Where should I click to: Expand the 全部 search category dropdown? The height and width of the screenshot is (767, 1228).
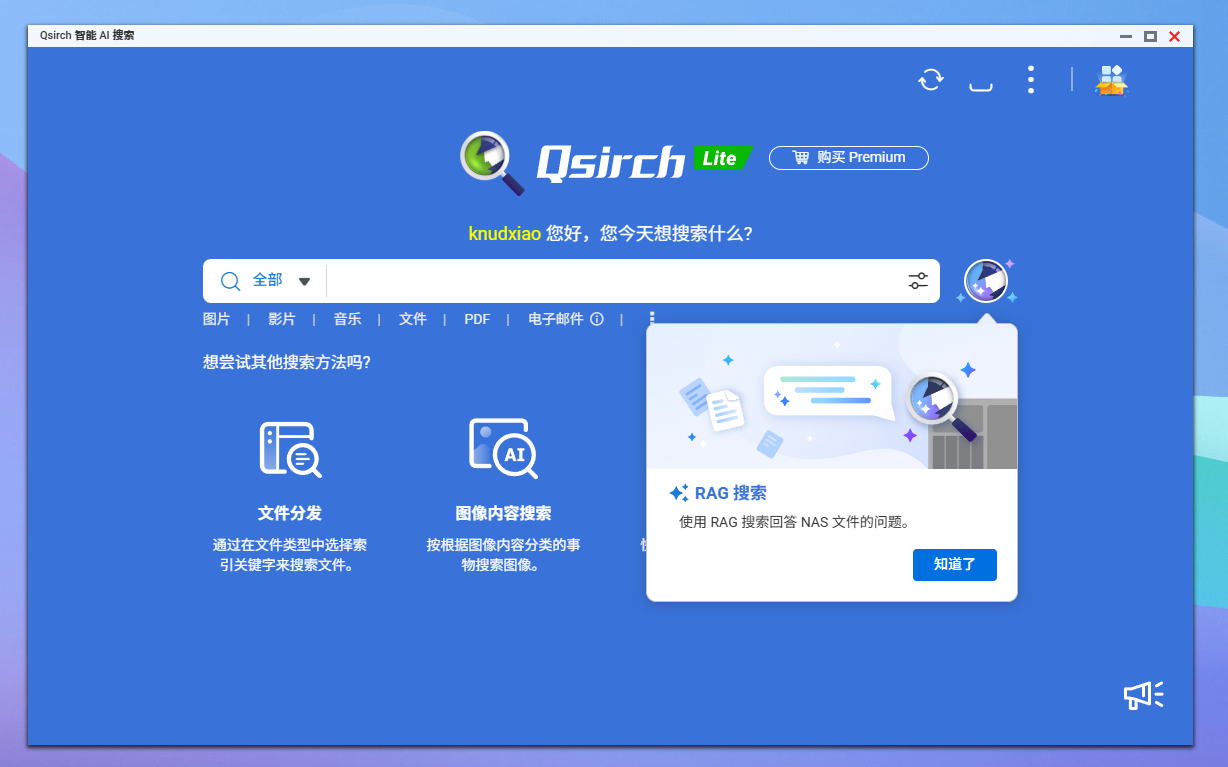[304, 281]
